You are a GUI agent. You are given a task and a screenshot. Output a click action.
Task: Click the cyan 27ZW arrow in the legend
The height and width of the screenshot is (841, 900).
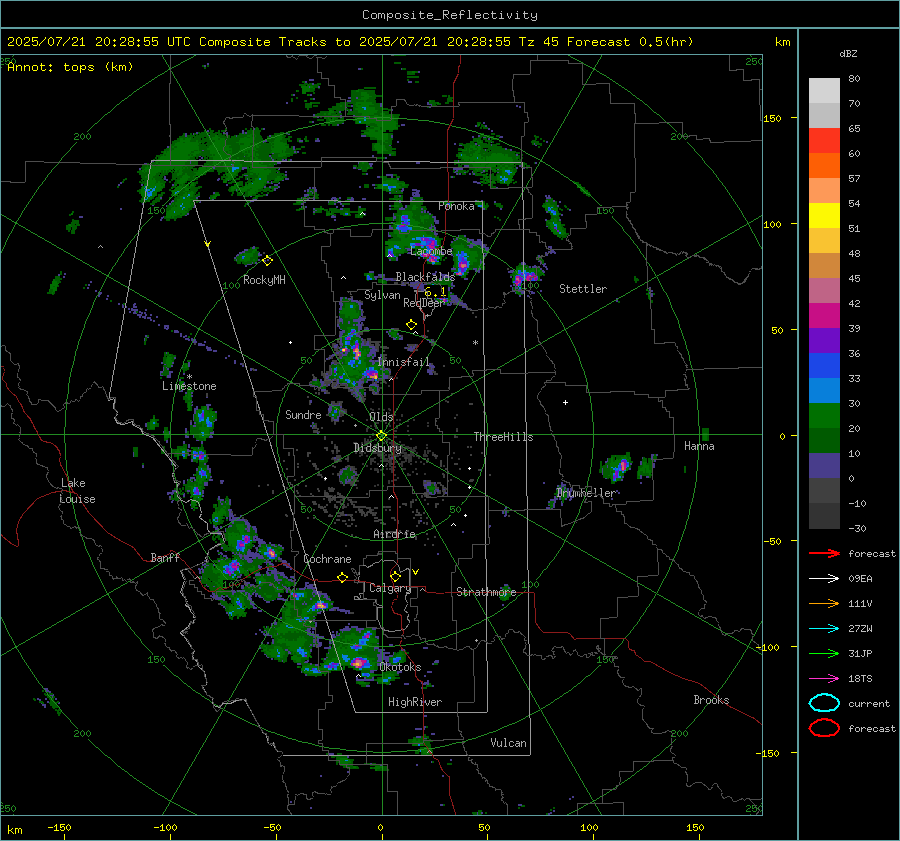point(824,629)
